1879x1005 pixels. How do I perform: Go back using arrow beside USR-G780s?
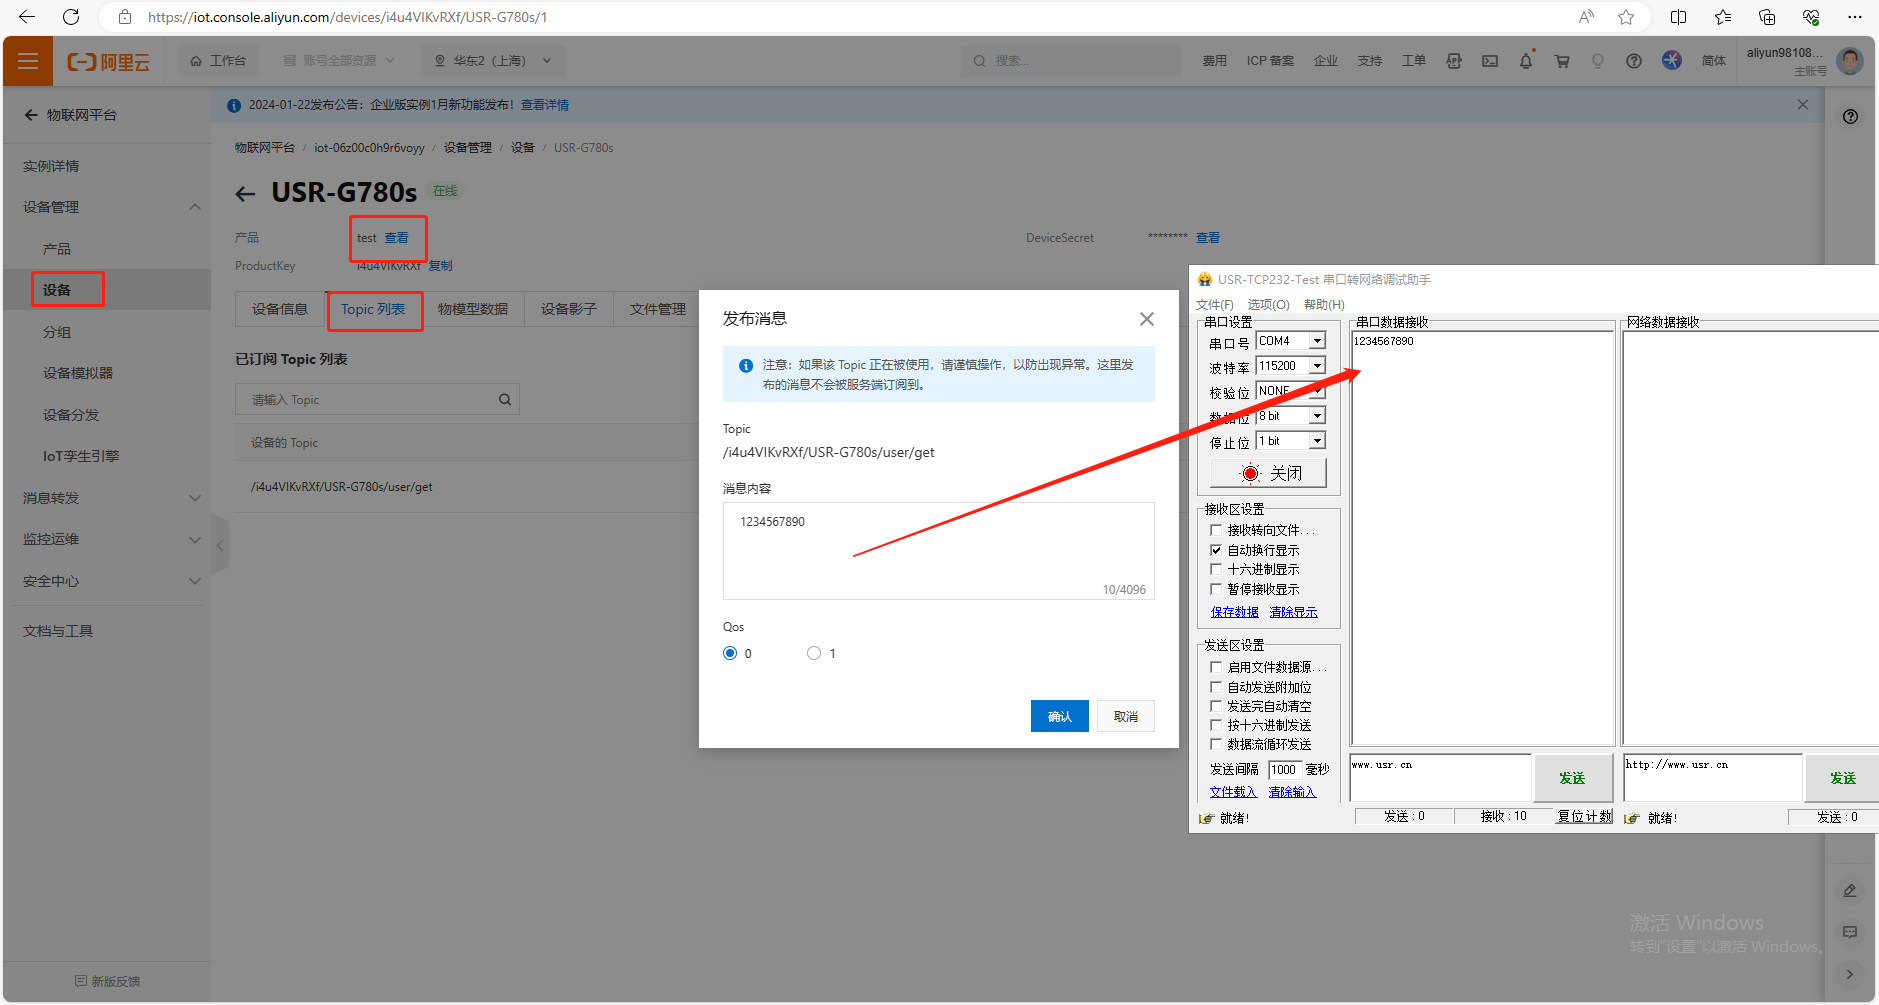click(x=246, y=193)
